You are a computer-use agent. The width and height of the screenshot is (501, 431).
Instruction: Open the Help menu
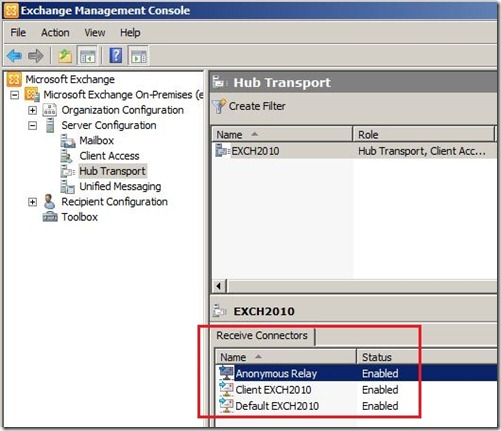tap(130, 33)
